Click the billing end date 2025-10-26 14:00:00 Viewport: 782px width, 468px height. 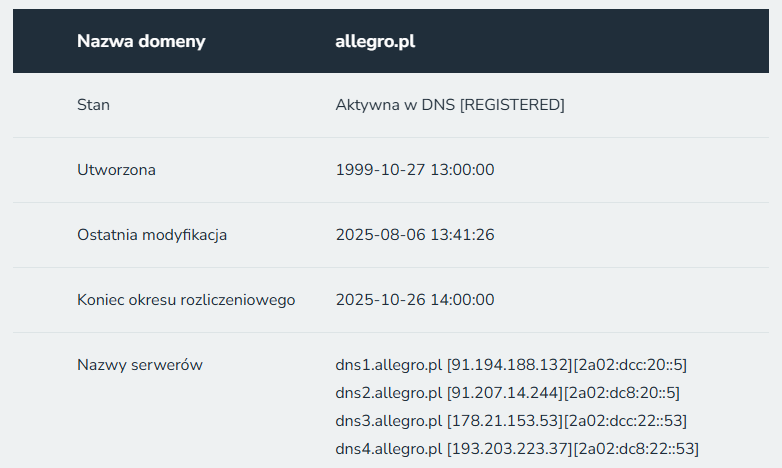[x=415, y=300]
